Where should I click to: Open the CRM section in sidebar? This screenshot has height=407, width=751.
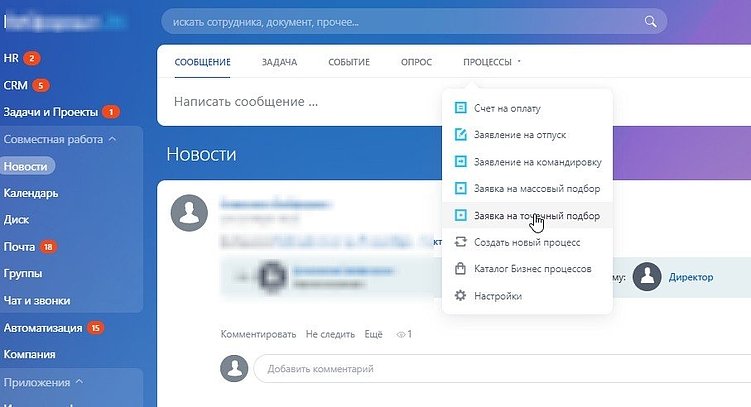tap(15, 85)
